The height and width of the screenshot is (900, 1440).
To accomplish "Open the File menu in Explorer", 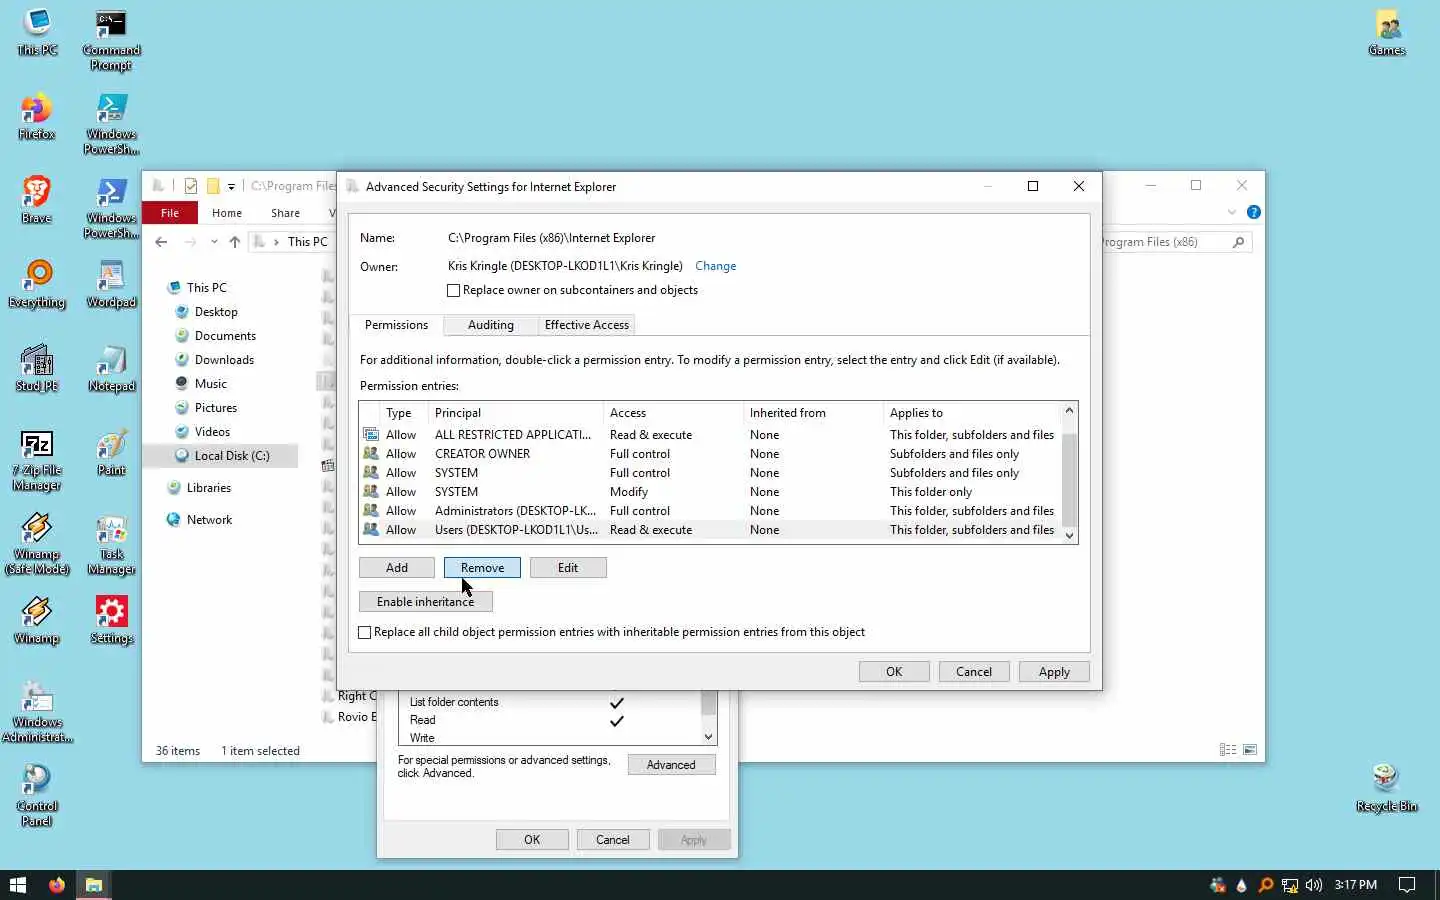I will [170, 213].
